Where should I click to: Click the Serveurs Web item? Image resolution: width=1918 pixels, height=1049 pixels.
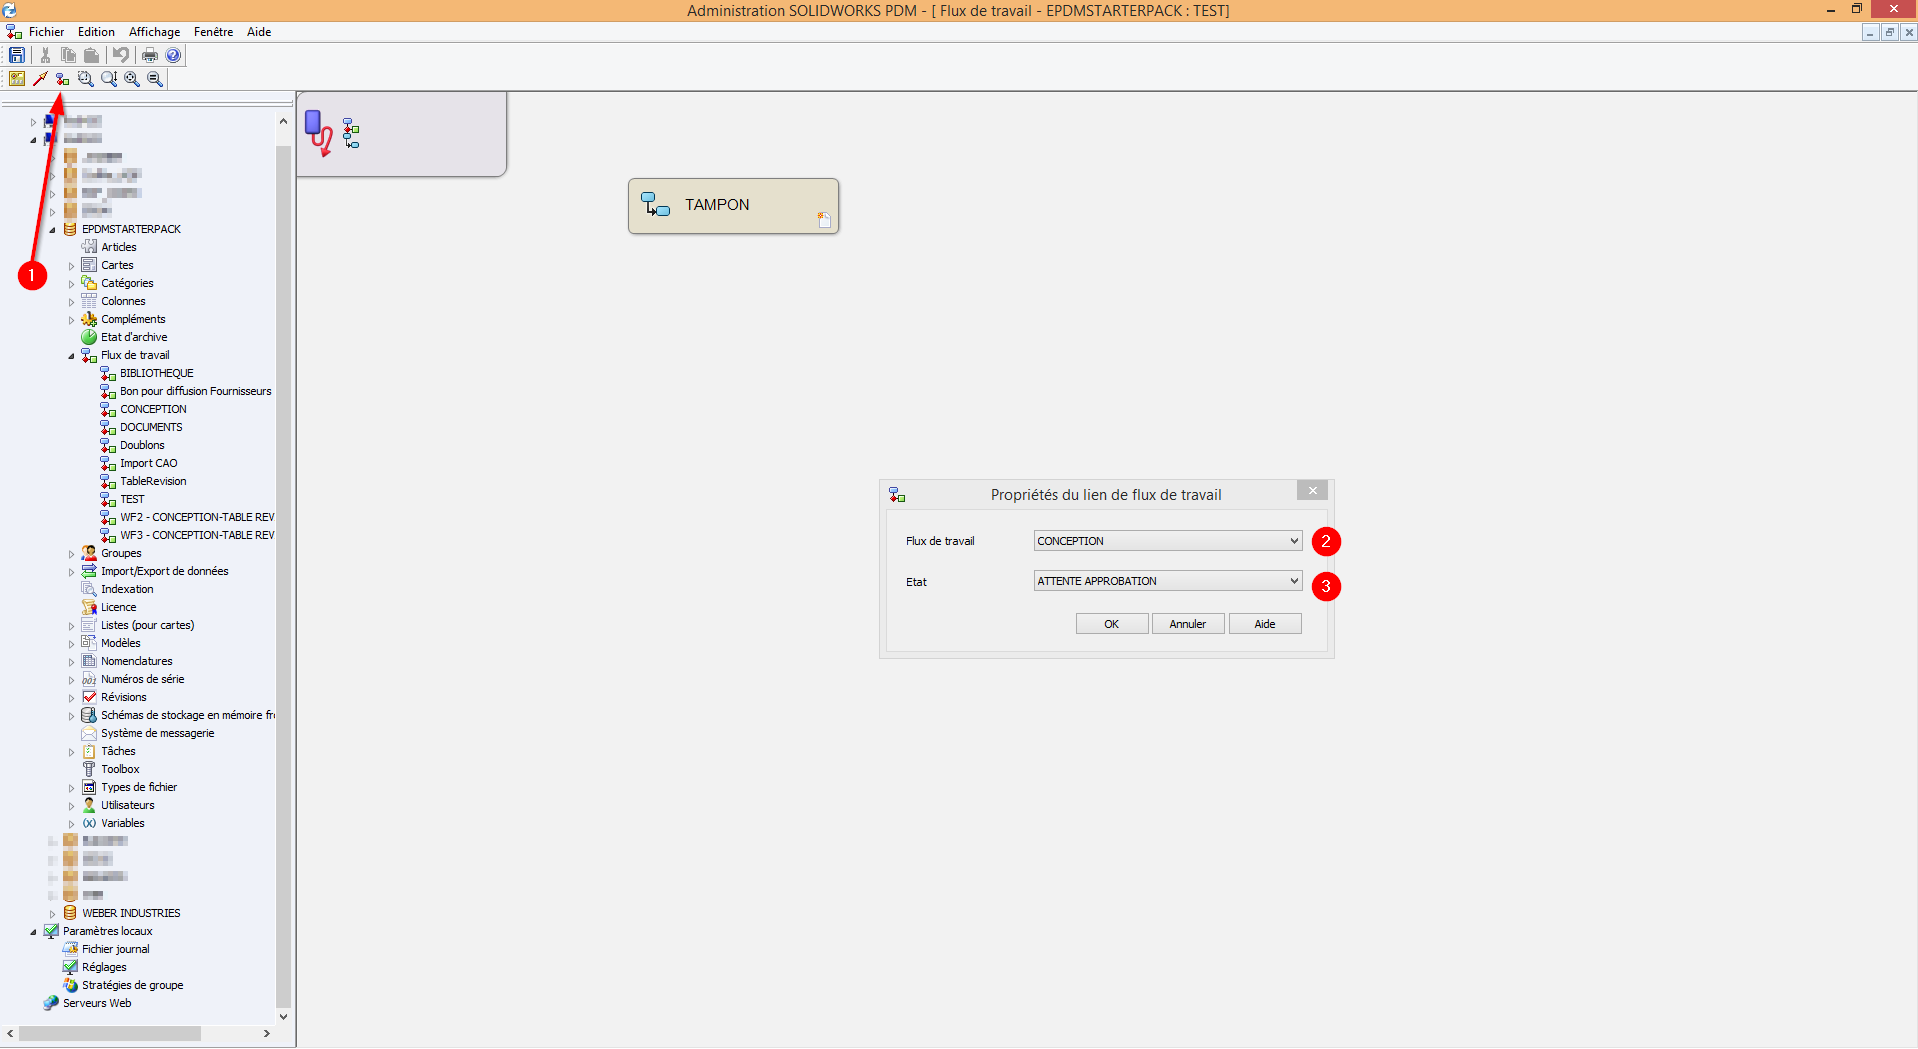[97, 1003]
